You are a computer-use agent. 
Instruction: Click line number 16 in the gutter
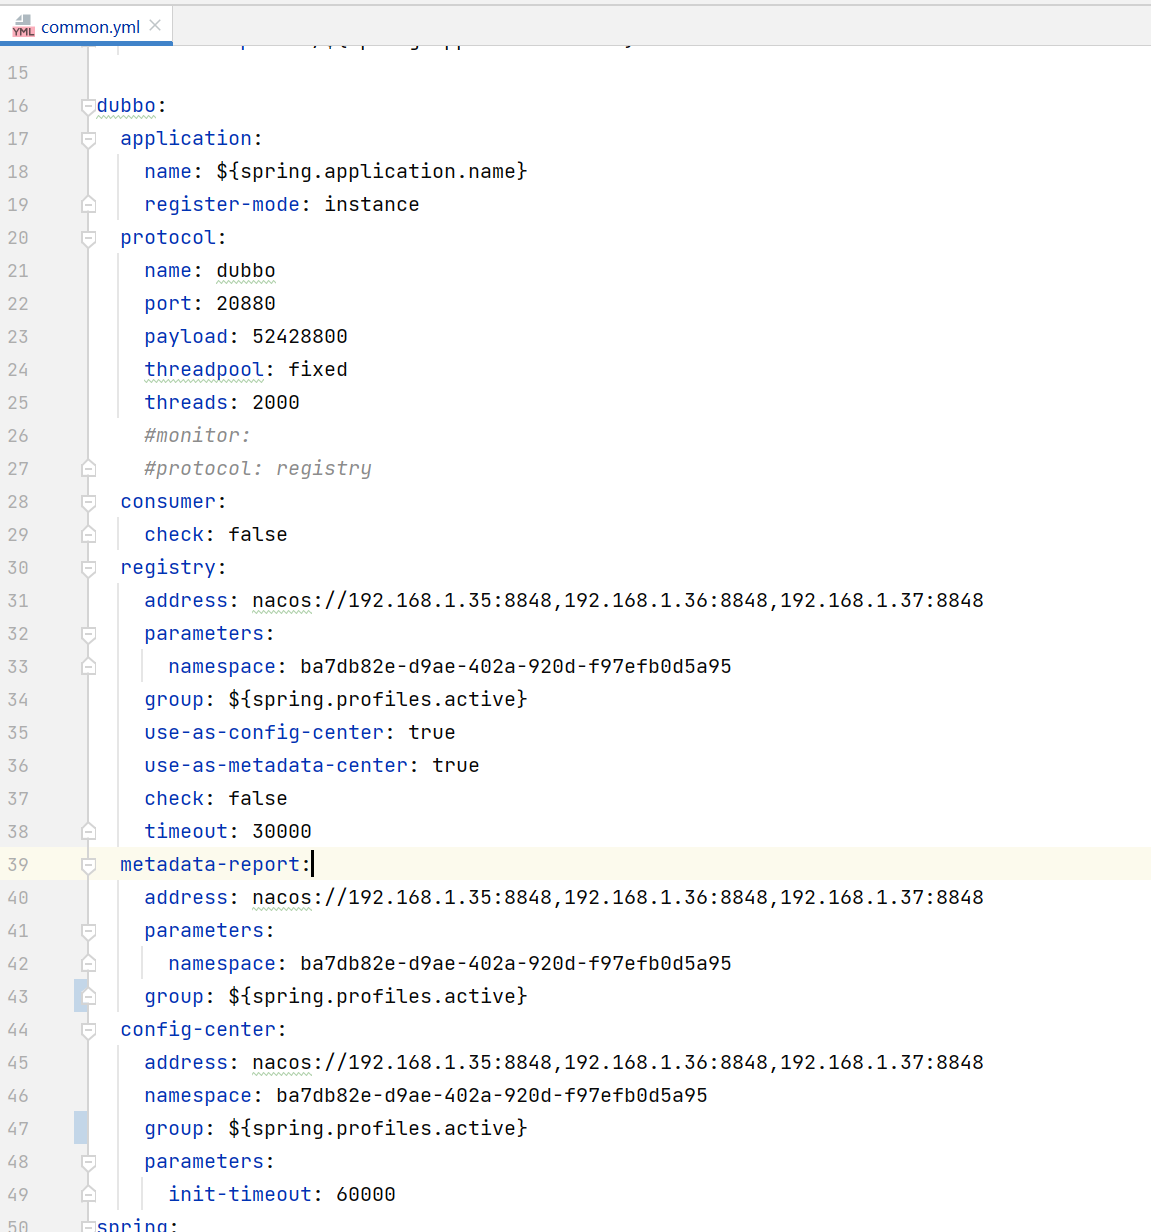point(18,106)
